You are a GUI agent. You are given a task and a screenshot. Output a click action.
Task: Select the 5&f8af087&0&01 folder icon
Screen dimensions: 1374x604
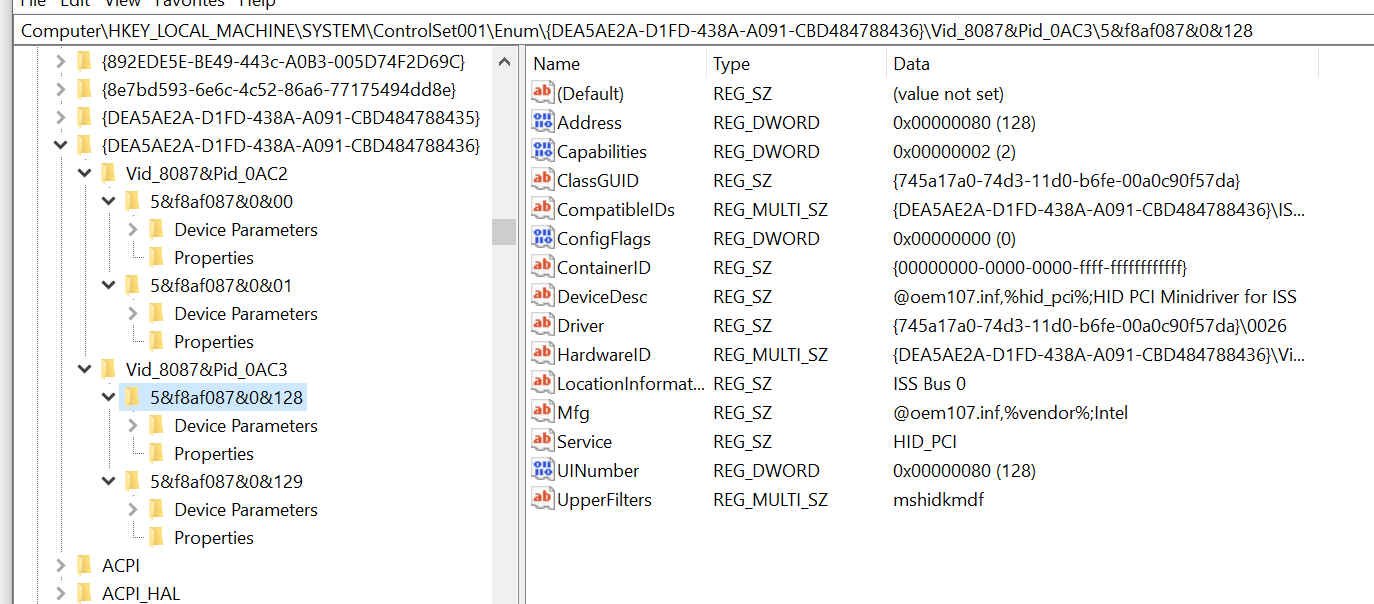point(132,285)
